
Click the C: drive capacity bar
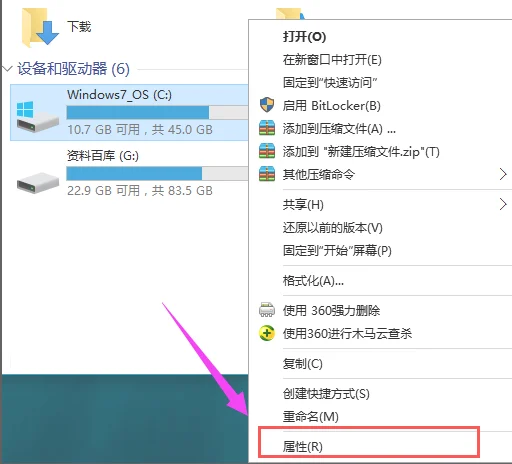click(x=157, y=112)
